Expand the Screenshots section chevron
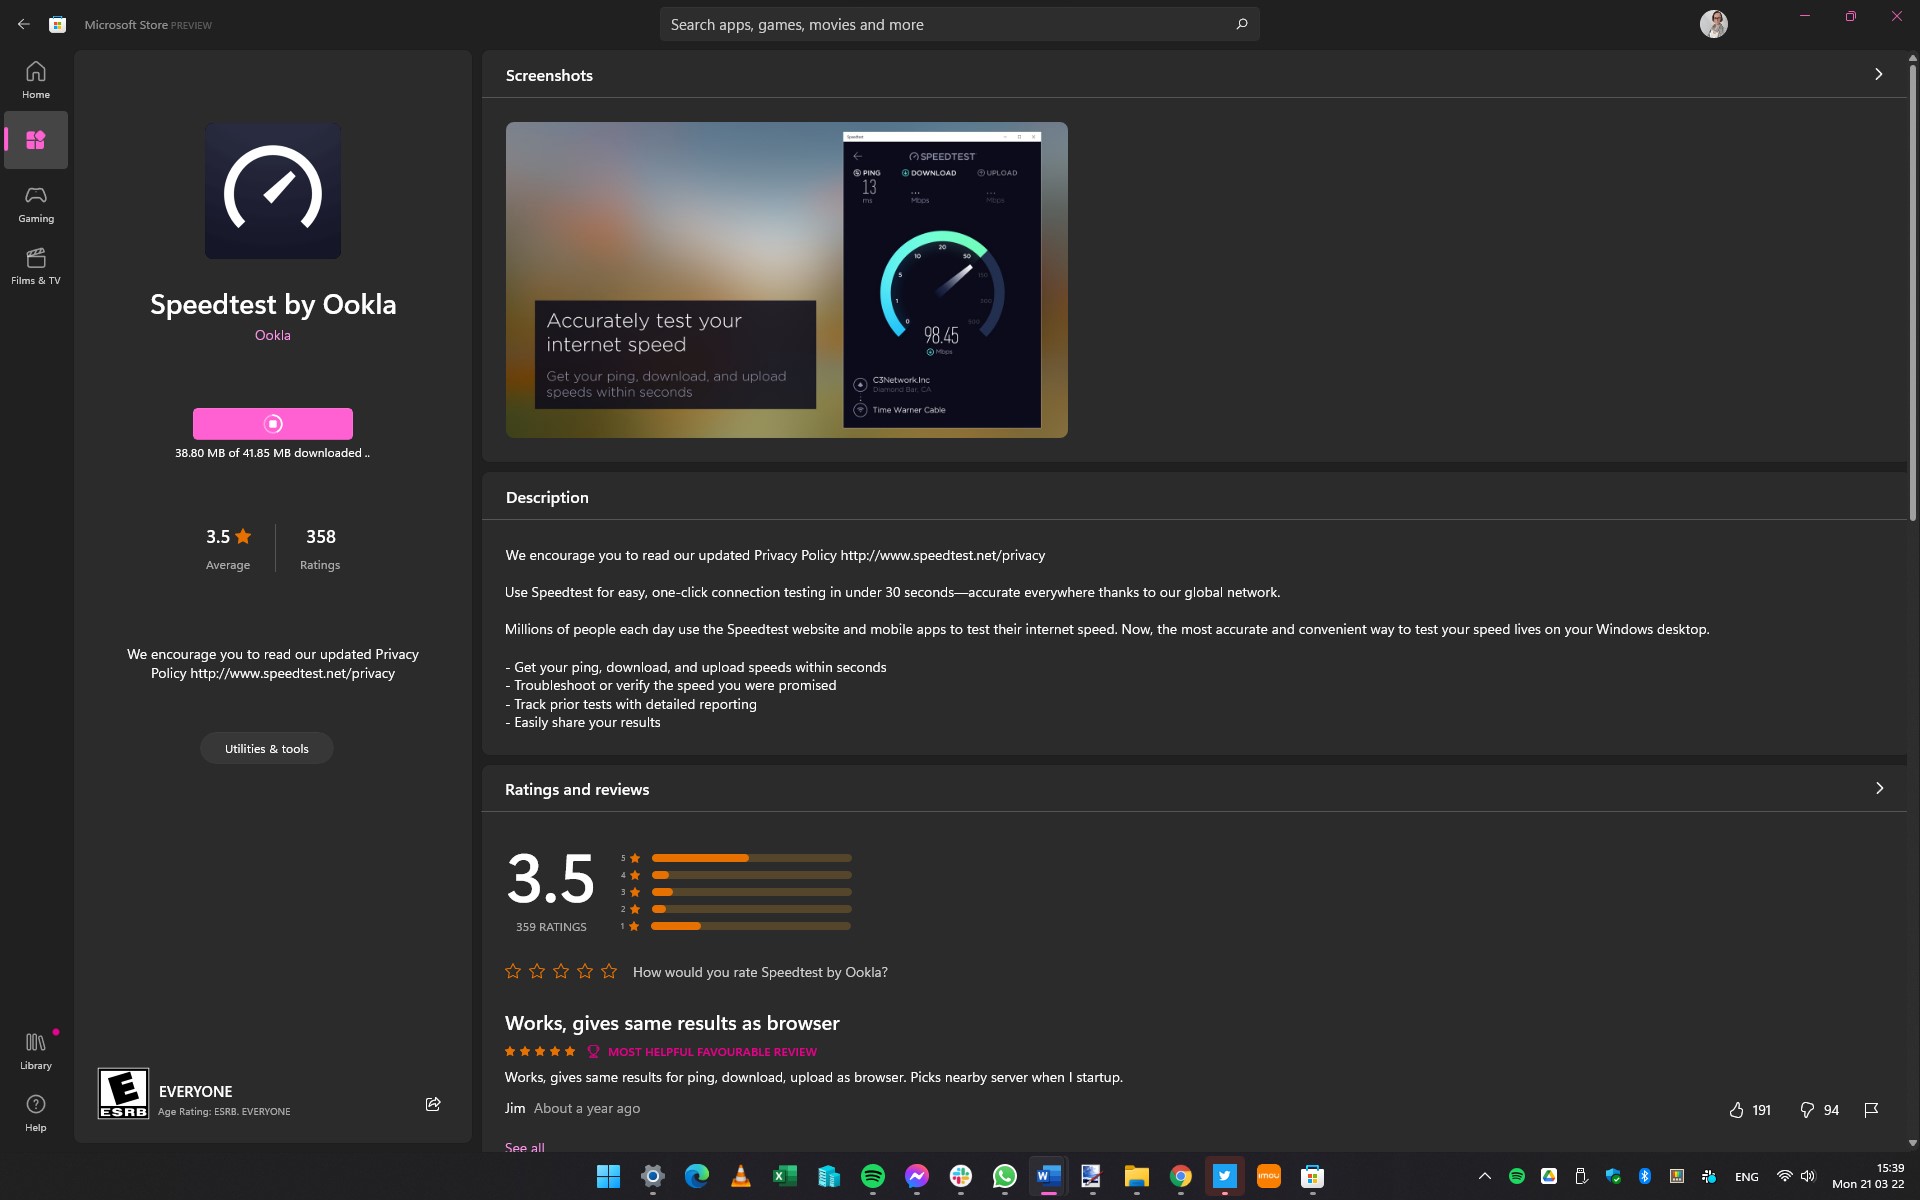1920x1200 pixels. 1879,75
